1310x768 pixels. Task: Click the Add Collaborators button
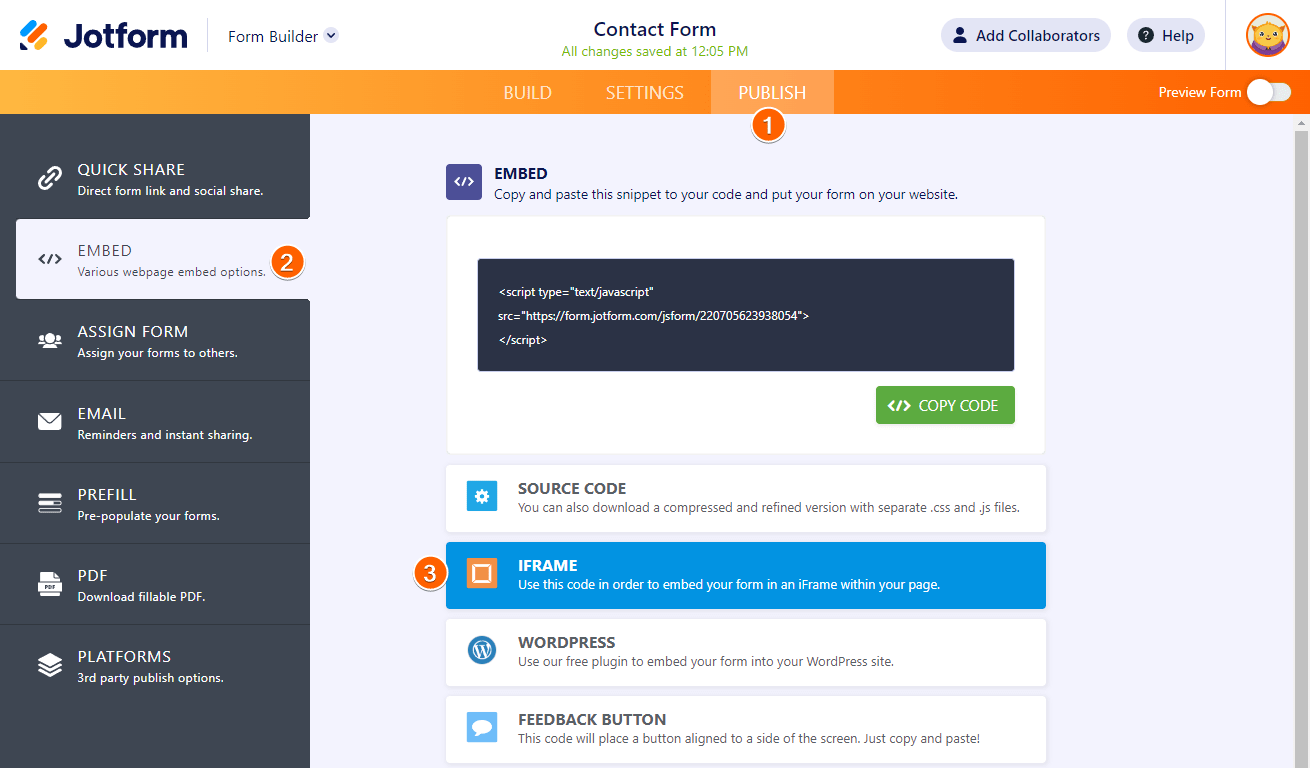(1025, 36)
